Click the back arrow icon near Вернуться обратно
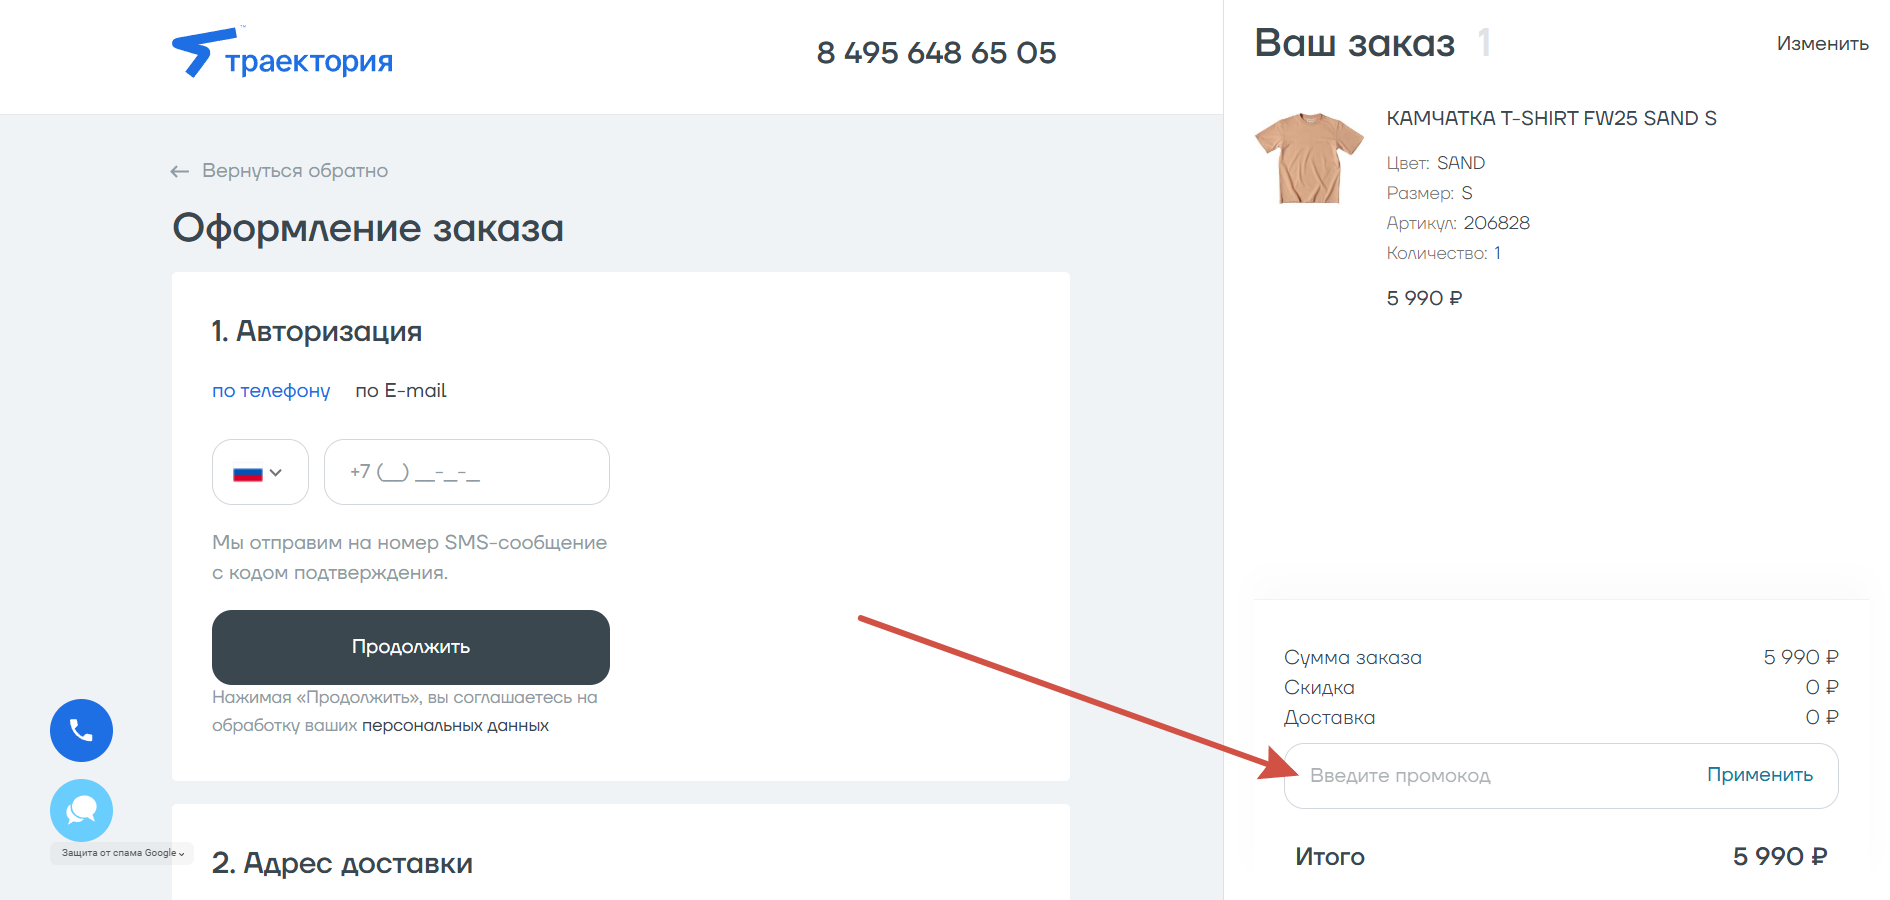 click(x=180, y=171)
